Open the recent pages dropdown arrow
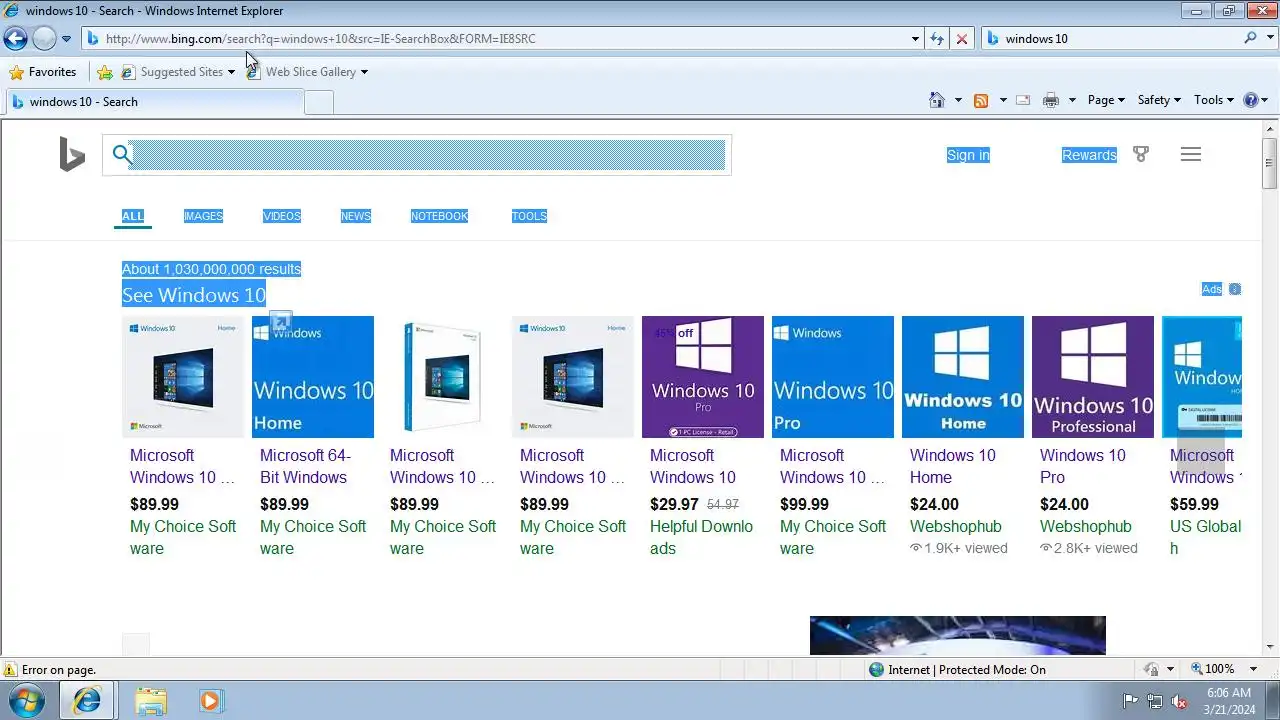 [66, 39]
